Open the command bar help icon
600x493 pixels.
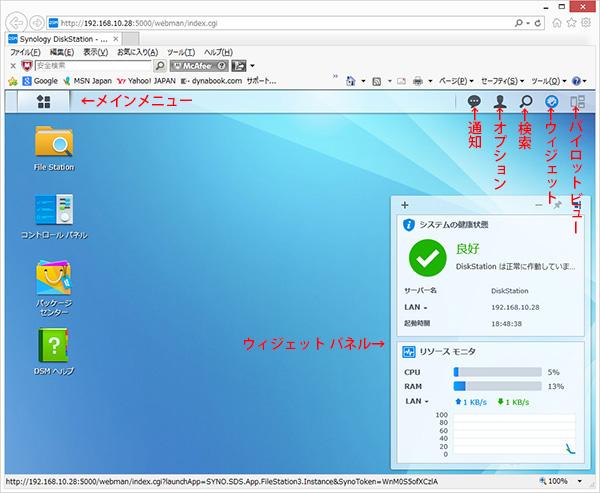coord(576,81)
